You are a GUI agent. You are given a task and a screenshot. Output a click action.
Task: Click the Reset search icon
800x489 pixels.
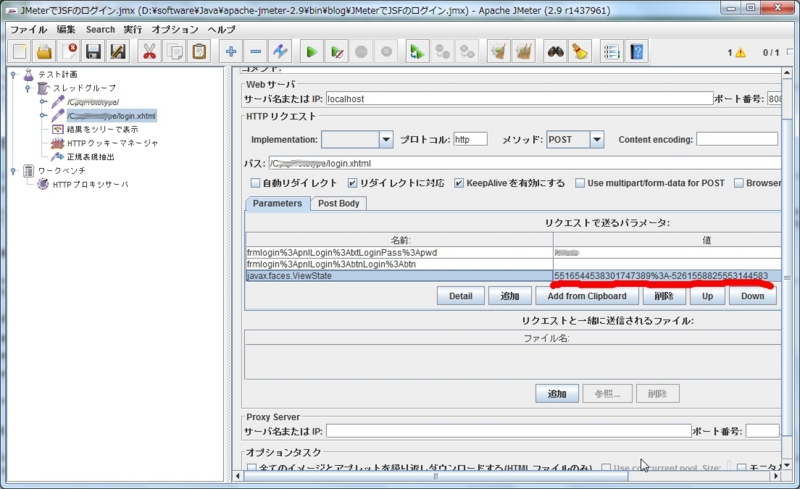[580, 52]
